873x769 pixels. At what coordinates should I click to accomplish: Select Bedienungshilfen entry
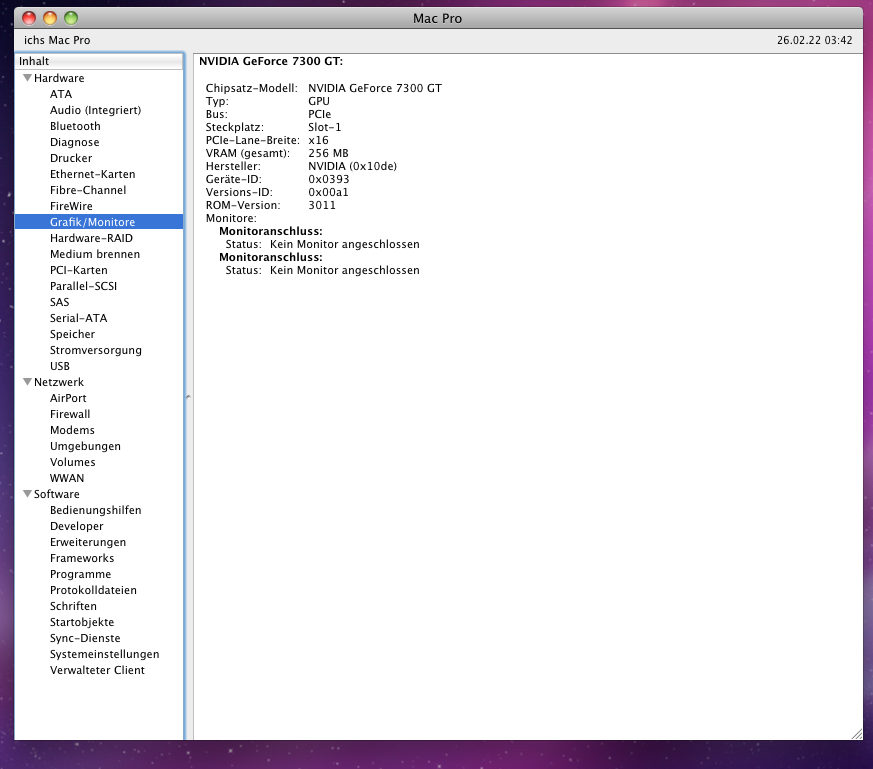[96, 510]
